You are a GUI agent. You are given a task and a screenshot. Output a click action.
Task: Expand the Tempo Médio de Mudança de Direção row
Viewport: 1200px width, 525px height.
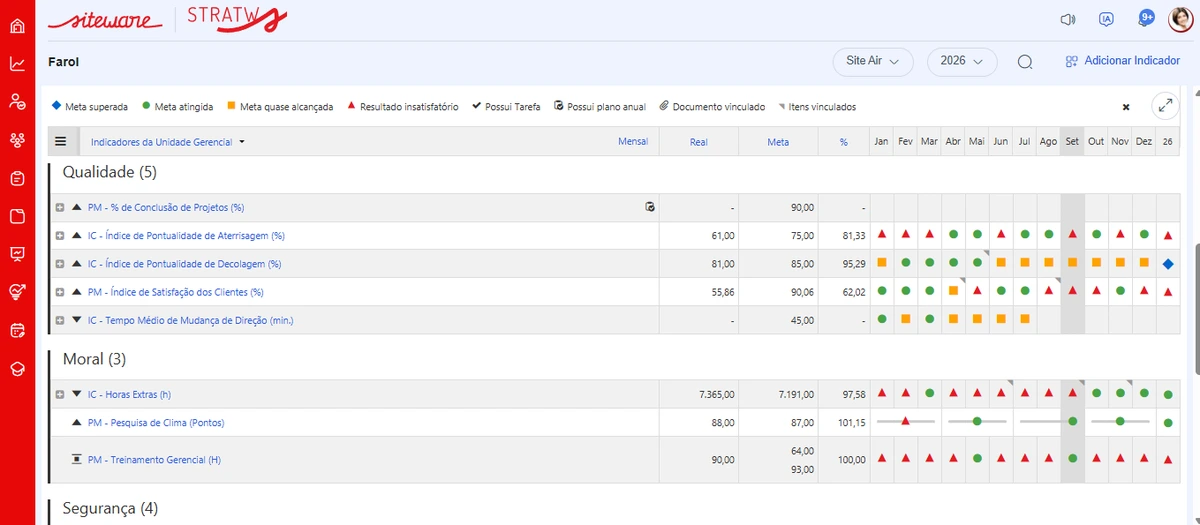click(x=60, y=320)
